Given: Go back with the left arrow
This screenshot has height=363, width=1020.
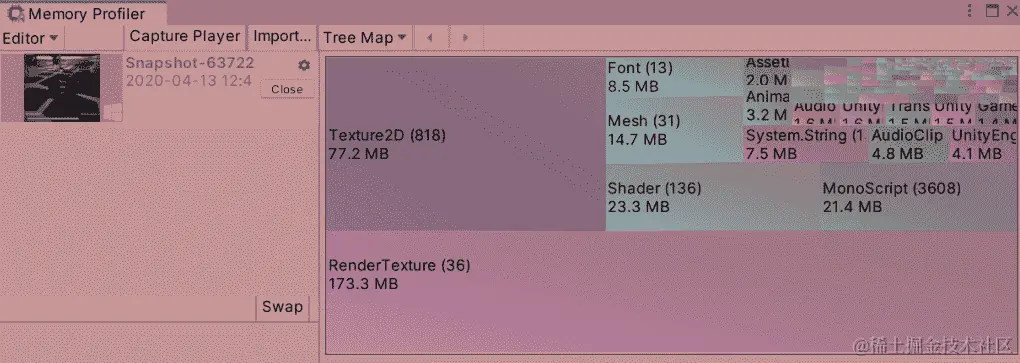Looking at the screenshot, I should pos(430,38).
